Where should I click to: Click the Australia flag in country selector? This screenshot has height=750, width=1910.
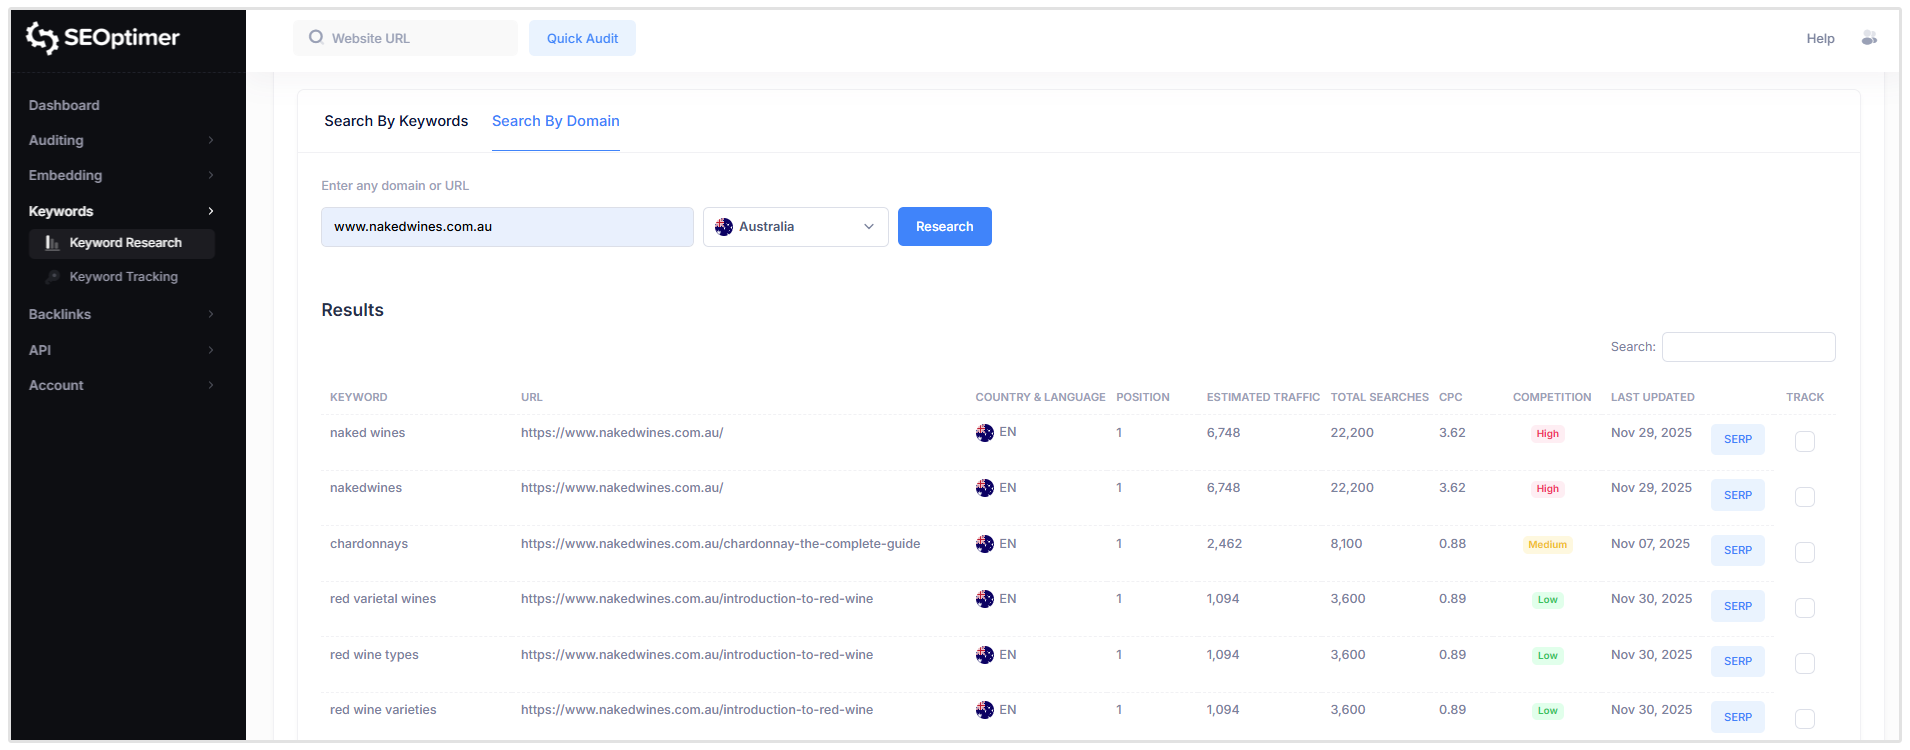tap(724, 227)
